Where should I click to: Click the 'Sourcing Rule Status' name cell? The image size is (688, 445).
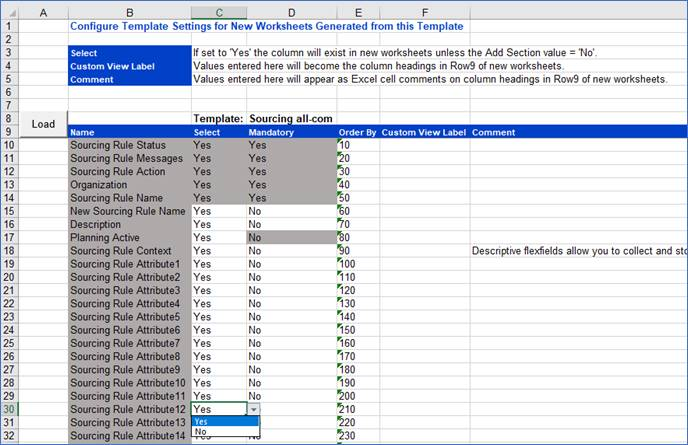point(130,145)
